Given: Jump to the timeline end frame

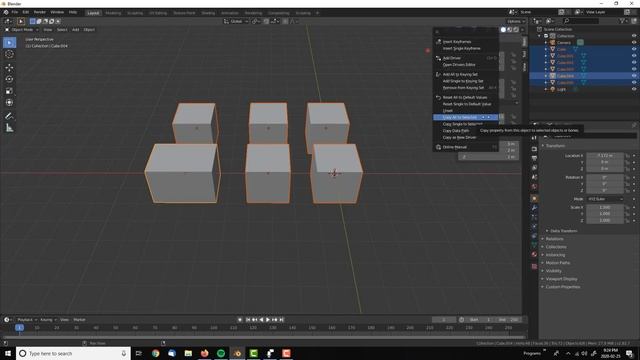Looking at the screenshot, I should [282, 320].
